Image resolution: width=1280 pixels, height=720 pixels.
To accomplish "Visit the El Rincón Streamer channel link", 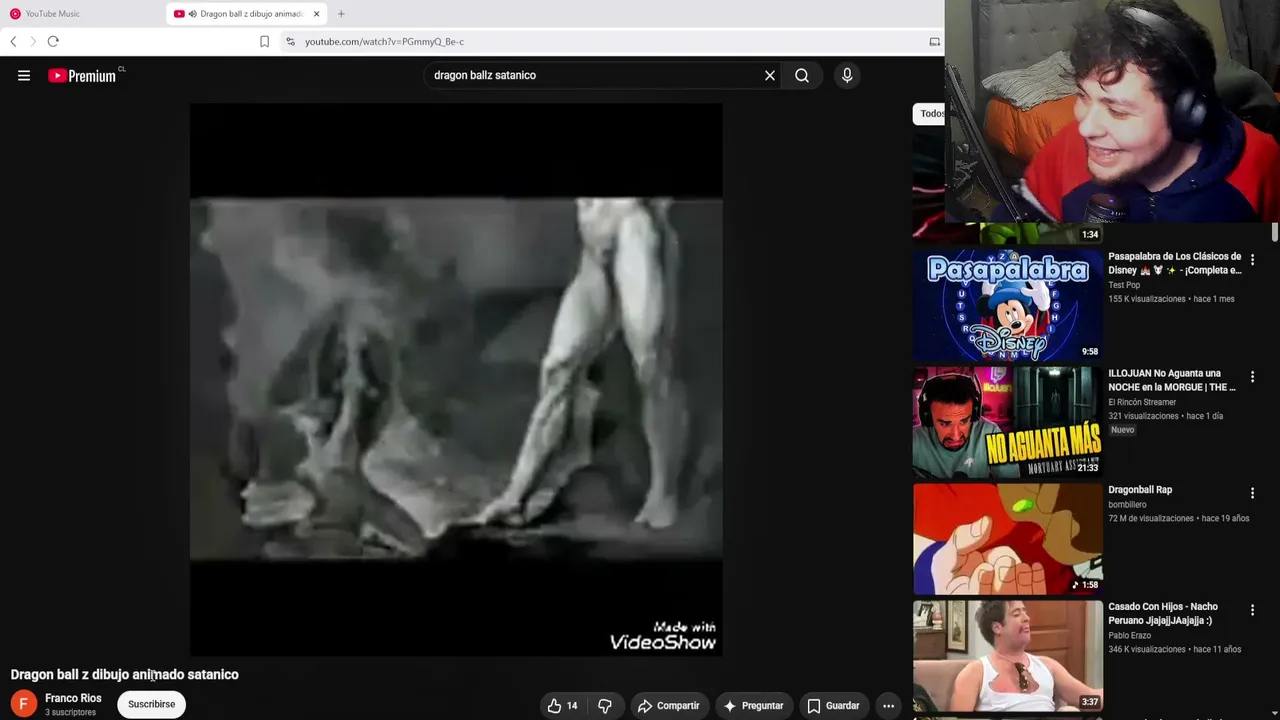I will [x=1142, y=402].
